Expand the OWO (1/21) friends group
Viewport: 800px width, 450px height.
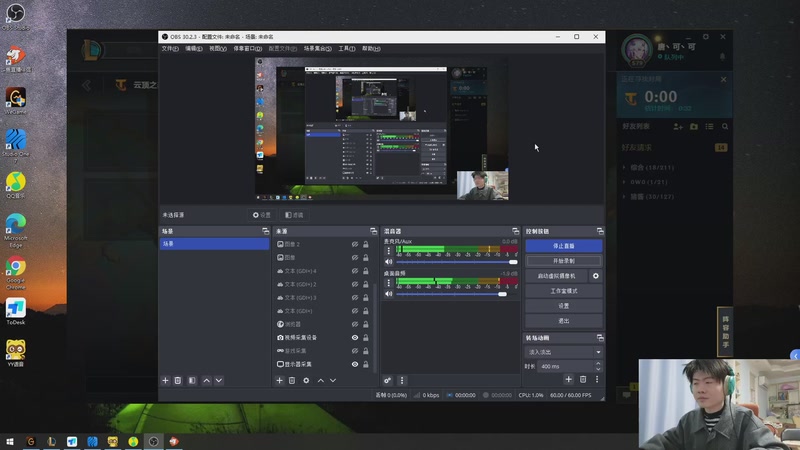(624, 182)
